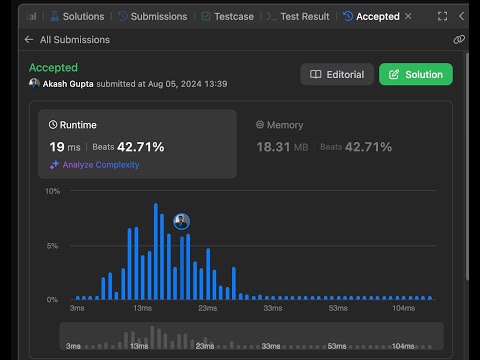Image resolution: width=480 pixels, height=360 pixels.
Task: Open the Testcase tab
Action: 228,16
